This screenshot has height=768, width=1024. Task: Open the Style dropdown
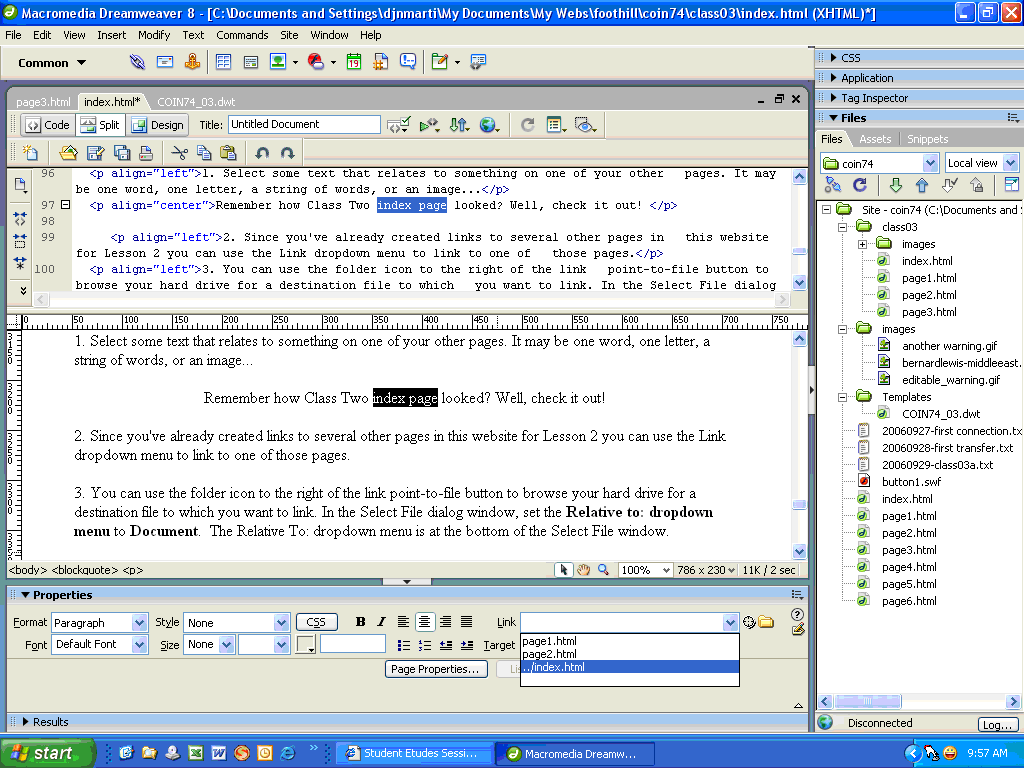281,623
